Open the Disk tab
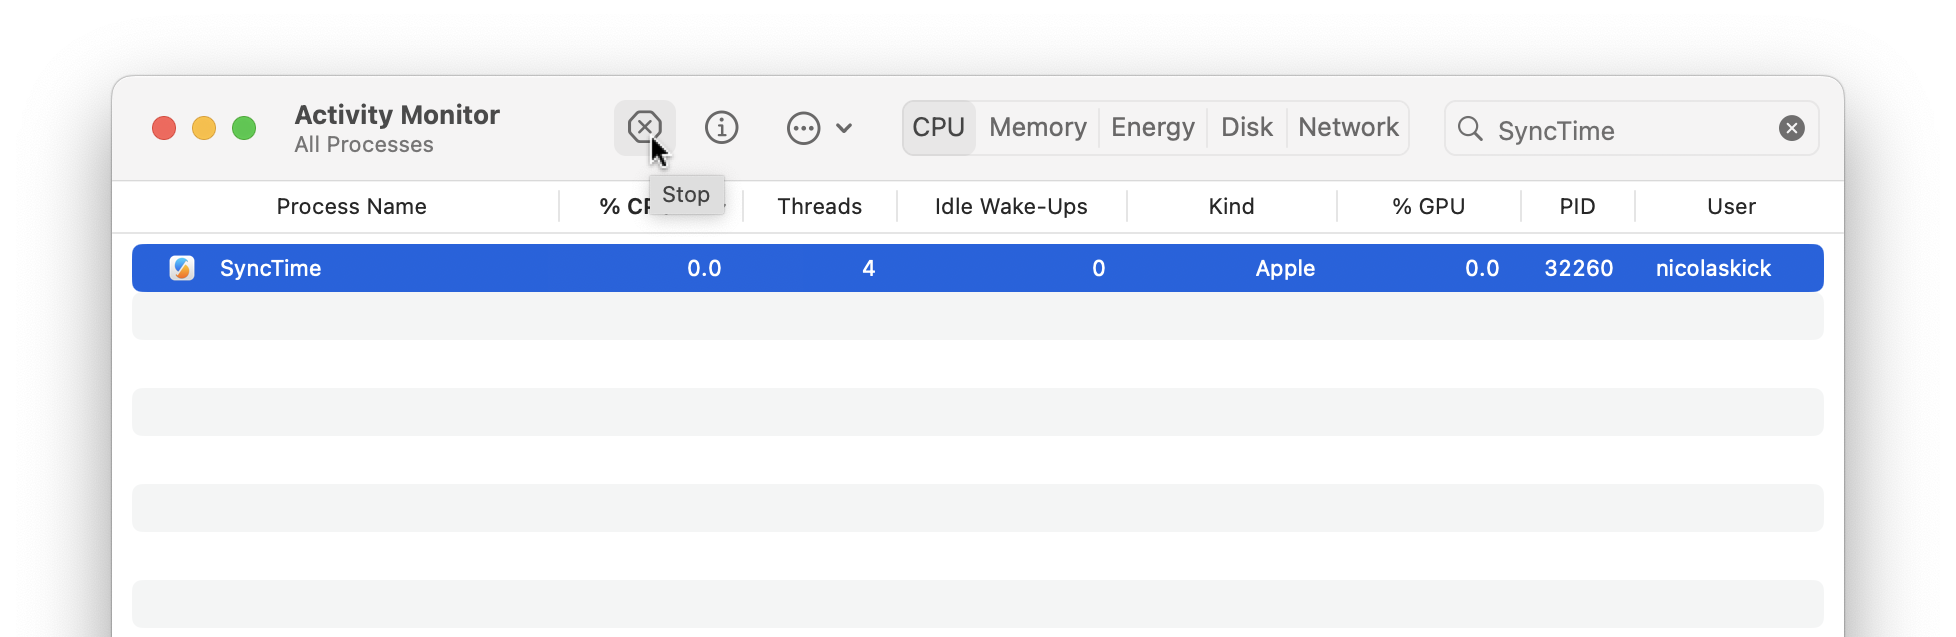Image resolution: width=1956 pixels, height=637 pixels. (1246, 128)
